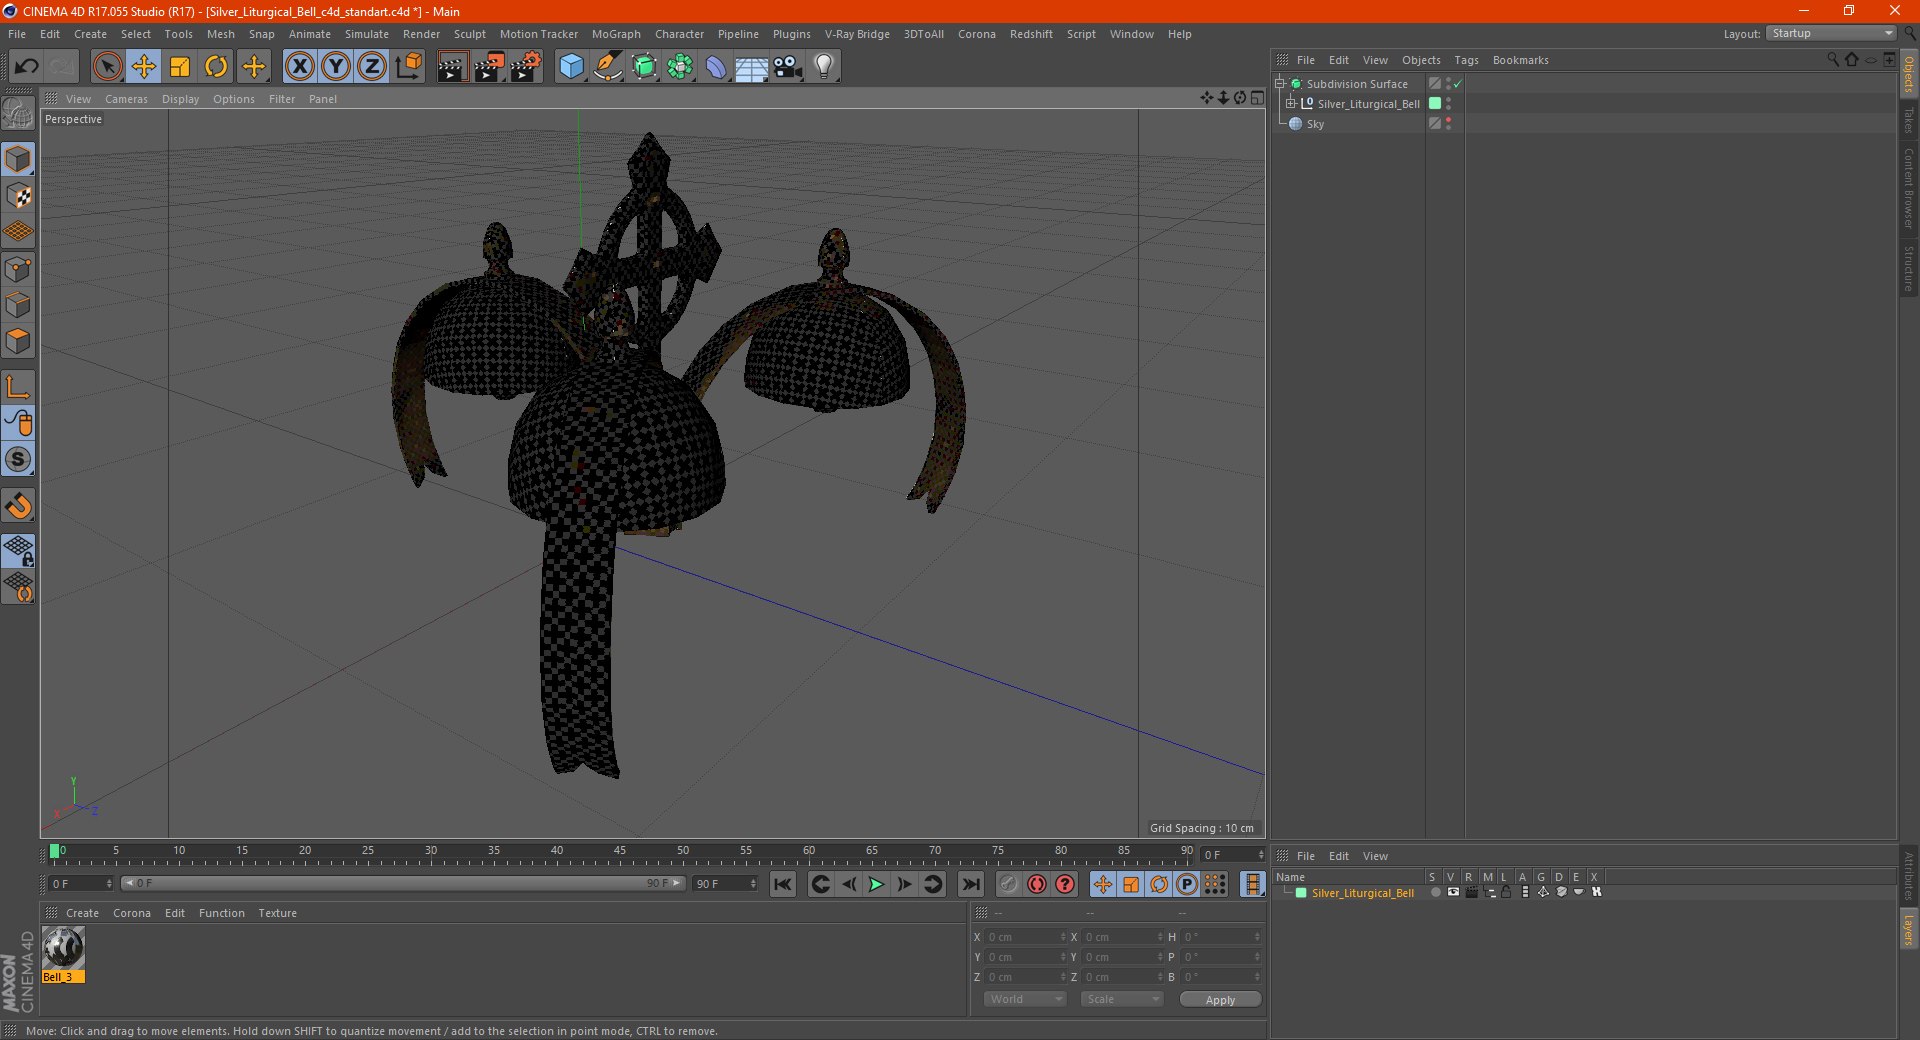Open the MoGraph menu

tap(616, 34)
